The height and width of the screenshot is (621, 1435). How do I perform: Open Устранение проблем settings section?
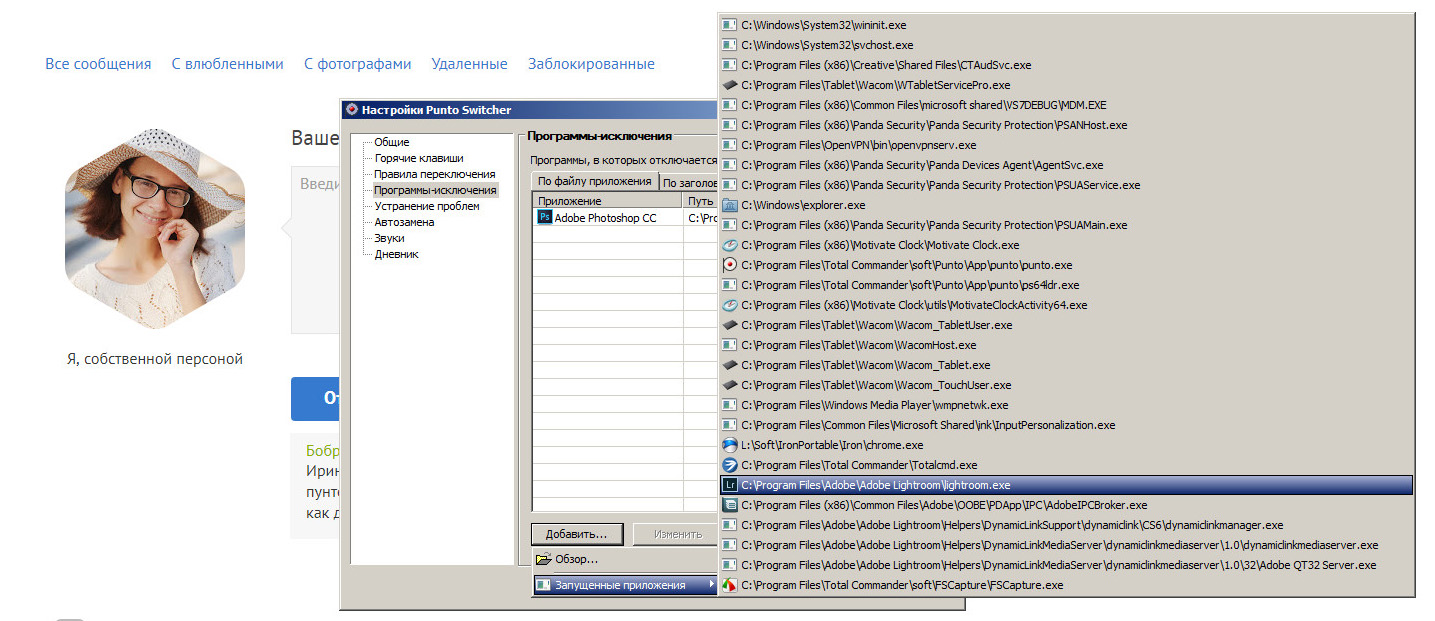pyautogui.click(x=427, y=206)
